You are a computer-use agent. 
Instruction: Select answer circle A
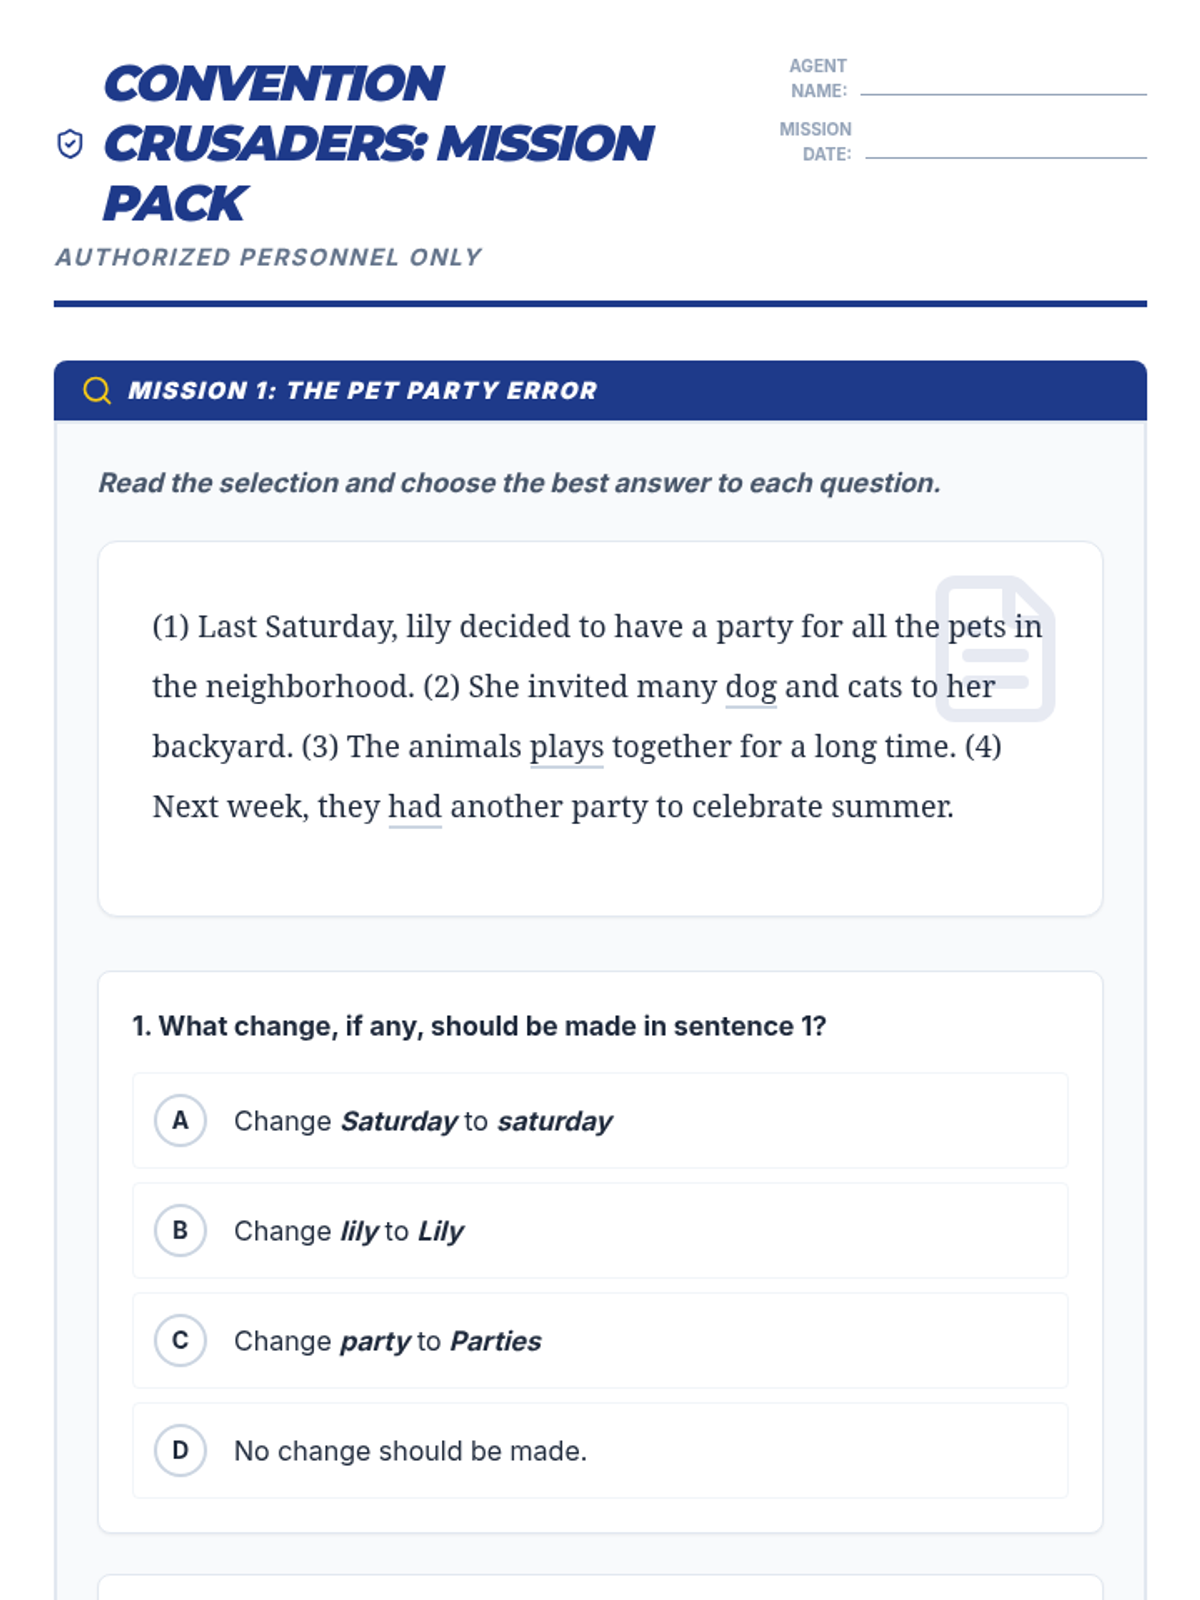180,1120
